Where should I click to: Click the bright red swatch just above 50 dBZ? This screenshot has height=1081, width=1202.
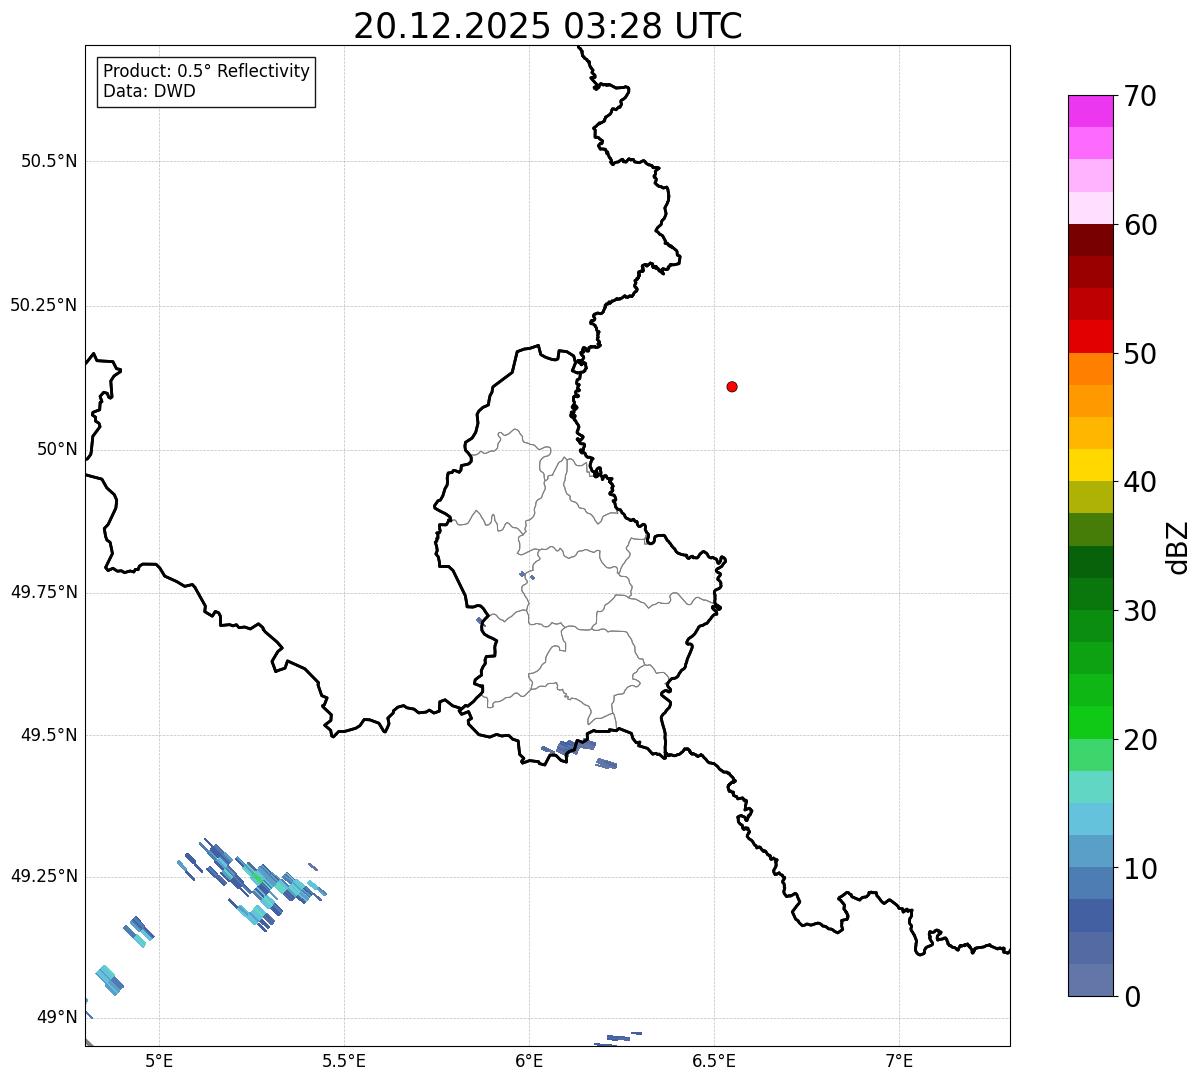(x=1090, y=336)
